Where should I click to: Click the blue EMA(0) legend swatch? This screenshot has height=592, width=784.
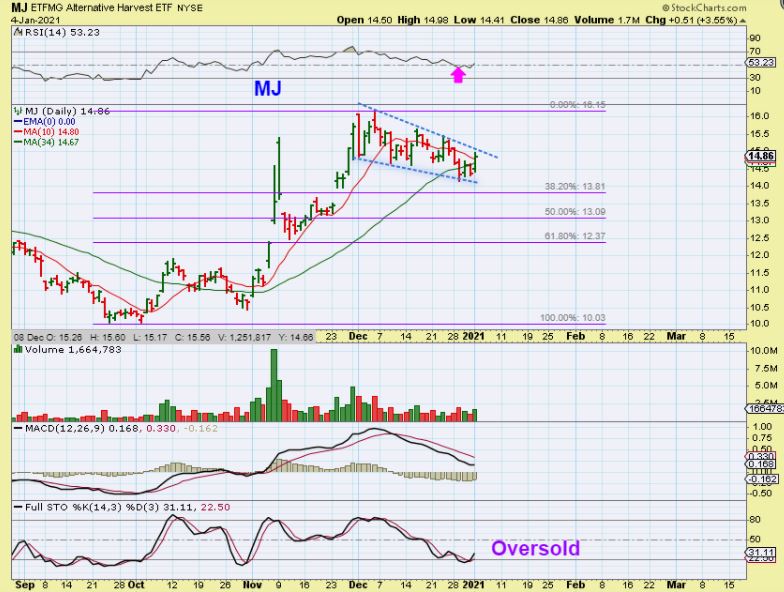[18, 122]
